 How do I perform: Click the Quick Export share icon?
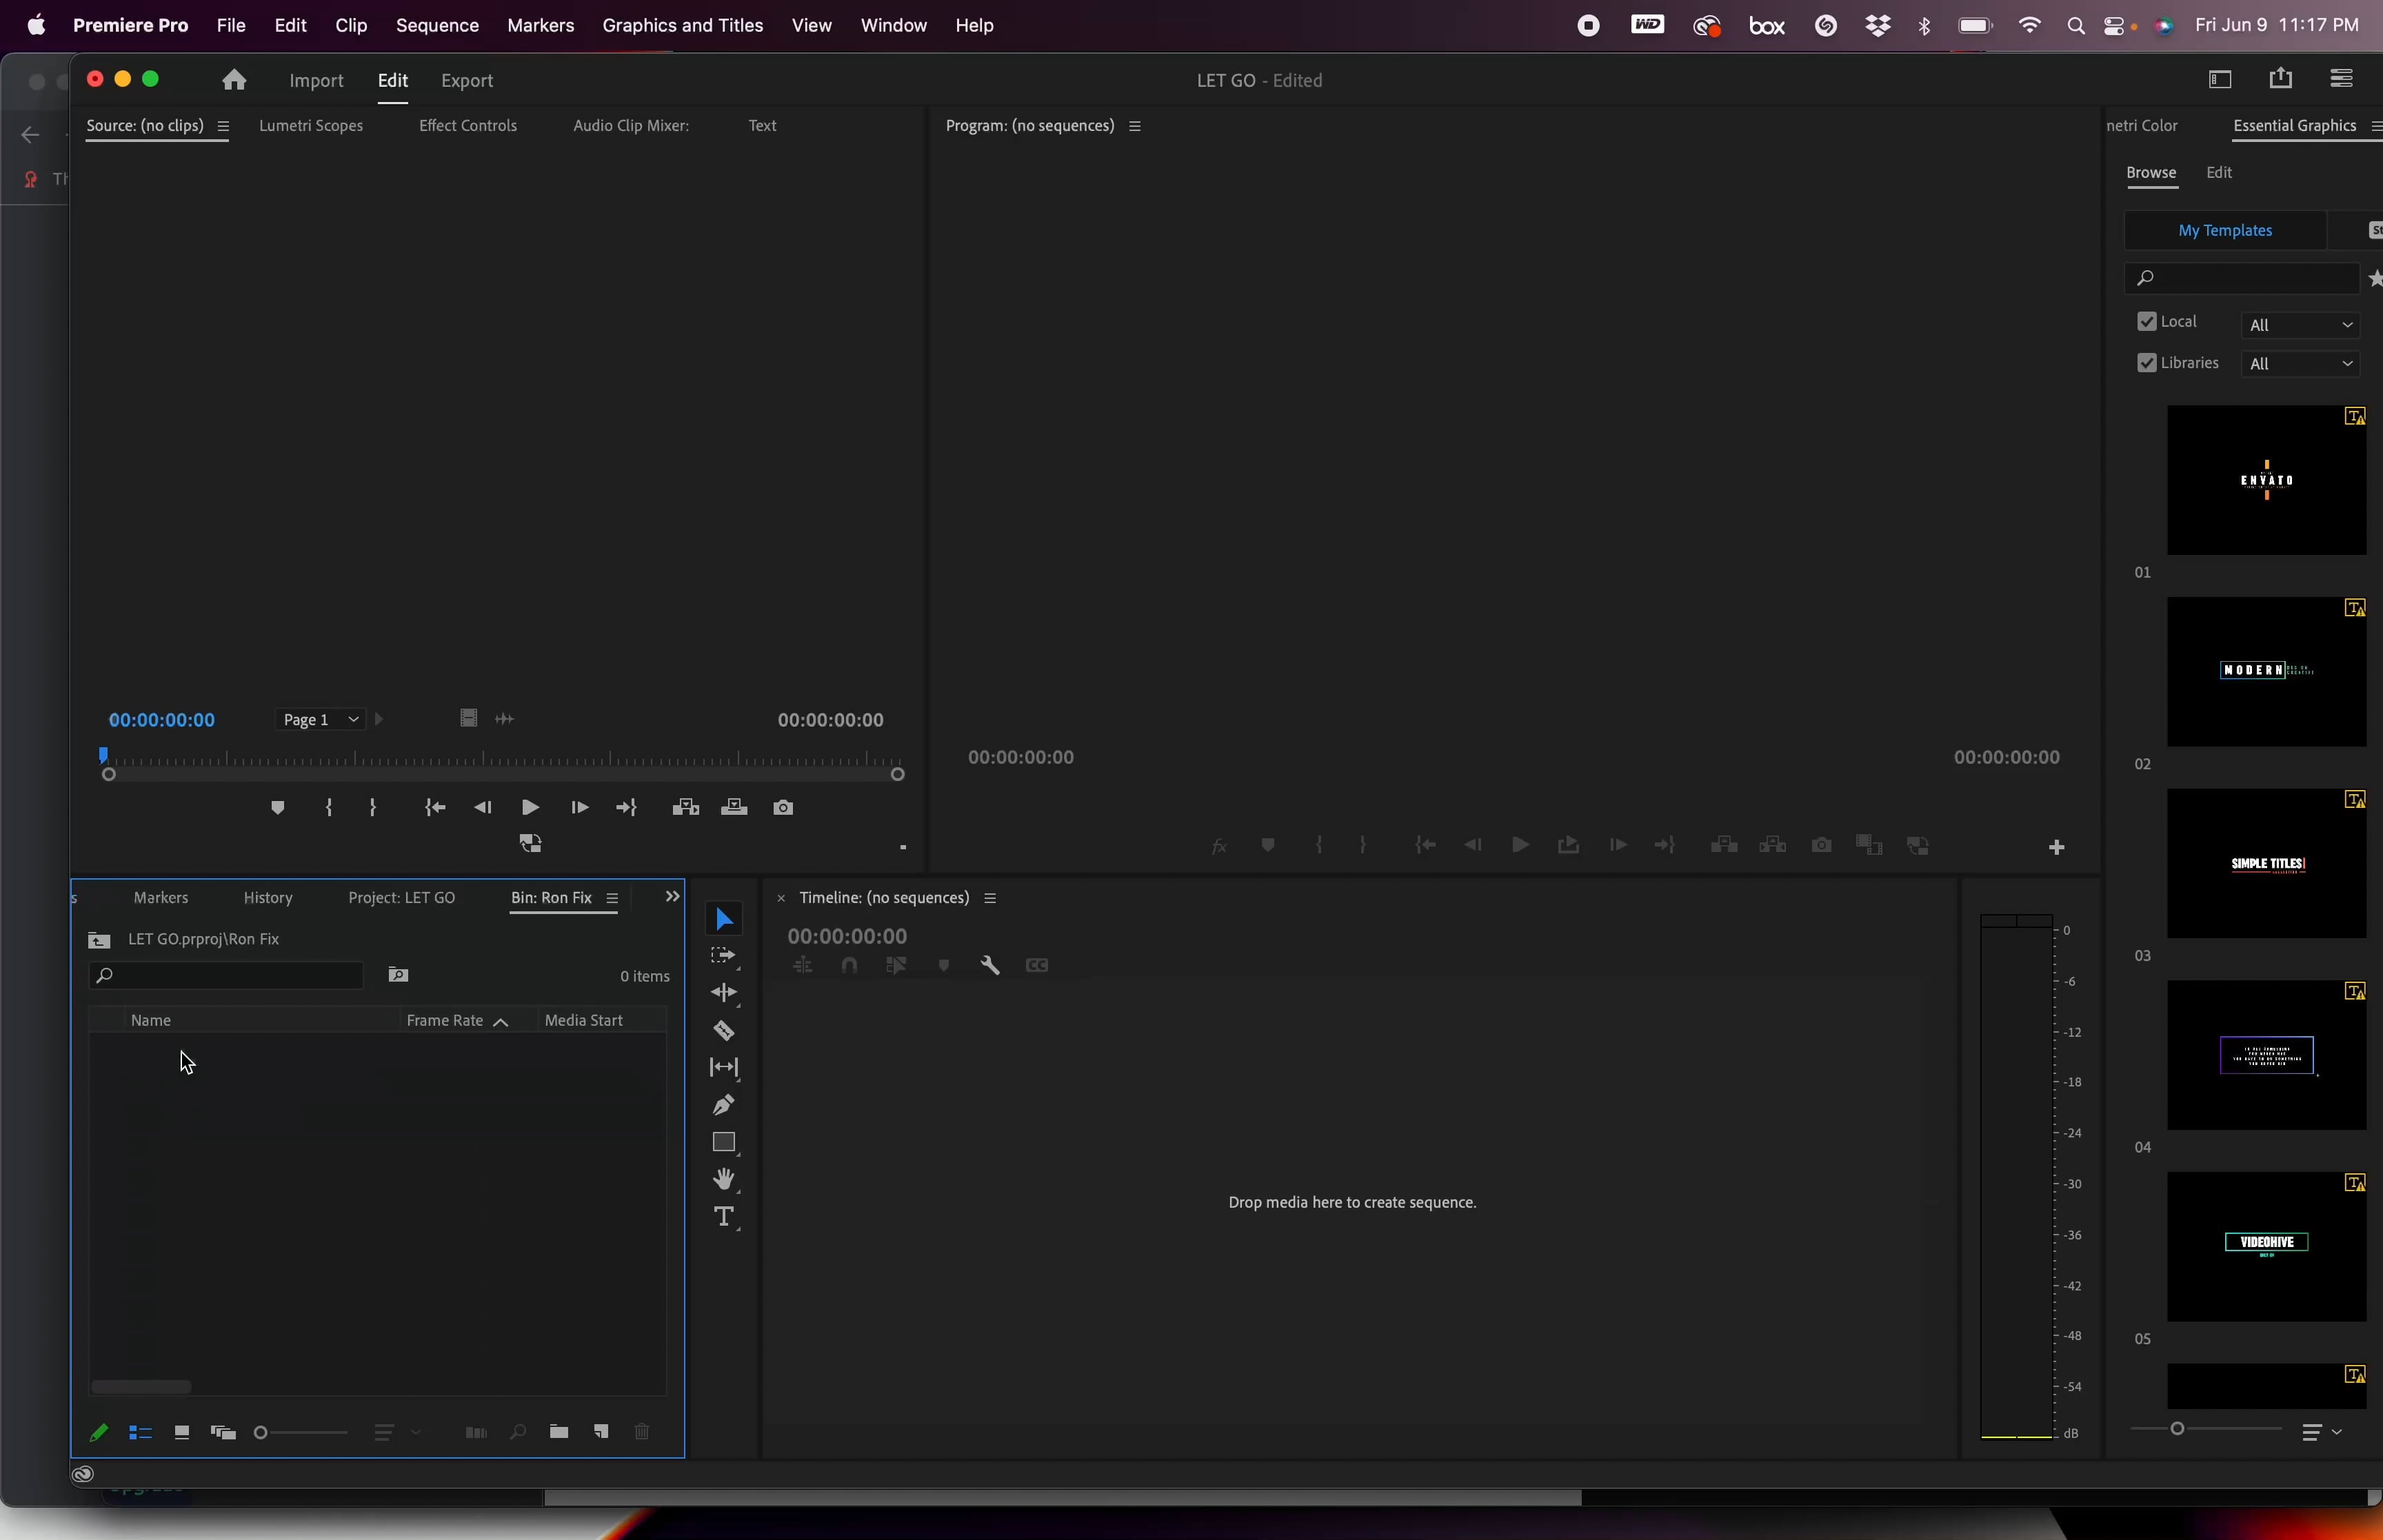[2281, 78]
